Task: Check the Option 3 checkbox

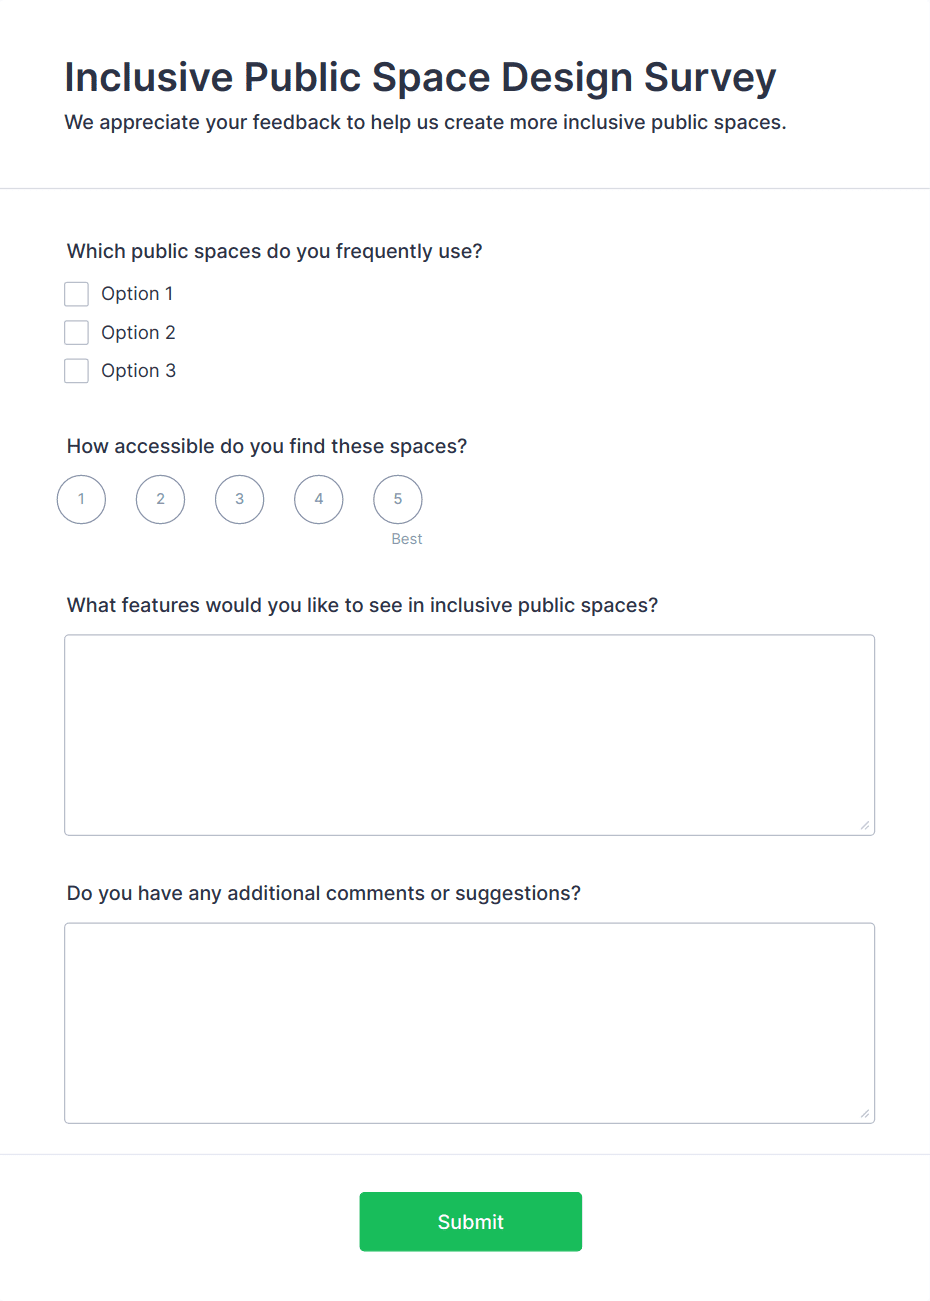Action: pos(77,370)
